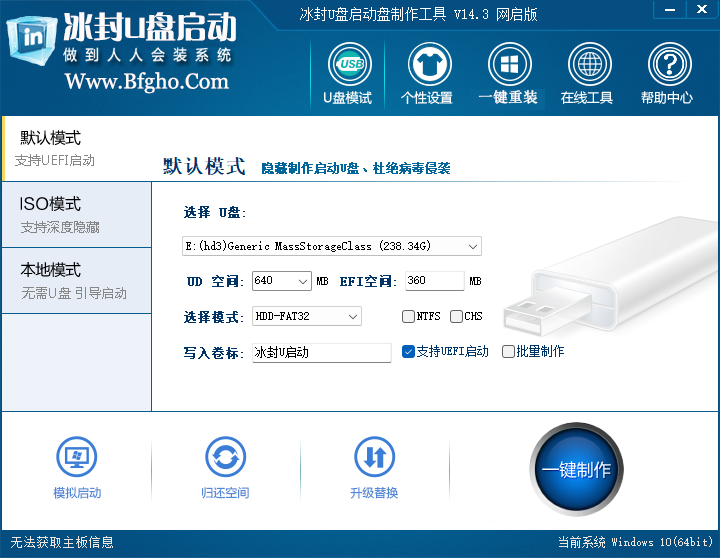Click the 升级替换 label
The width and height of the screenshot is (720, 558).
click(x=374, y=493)
